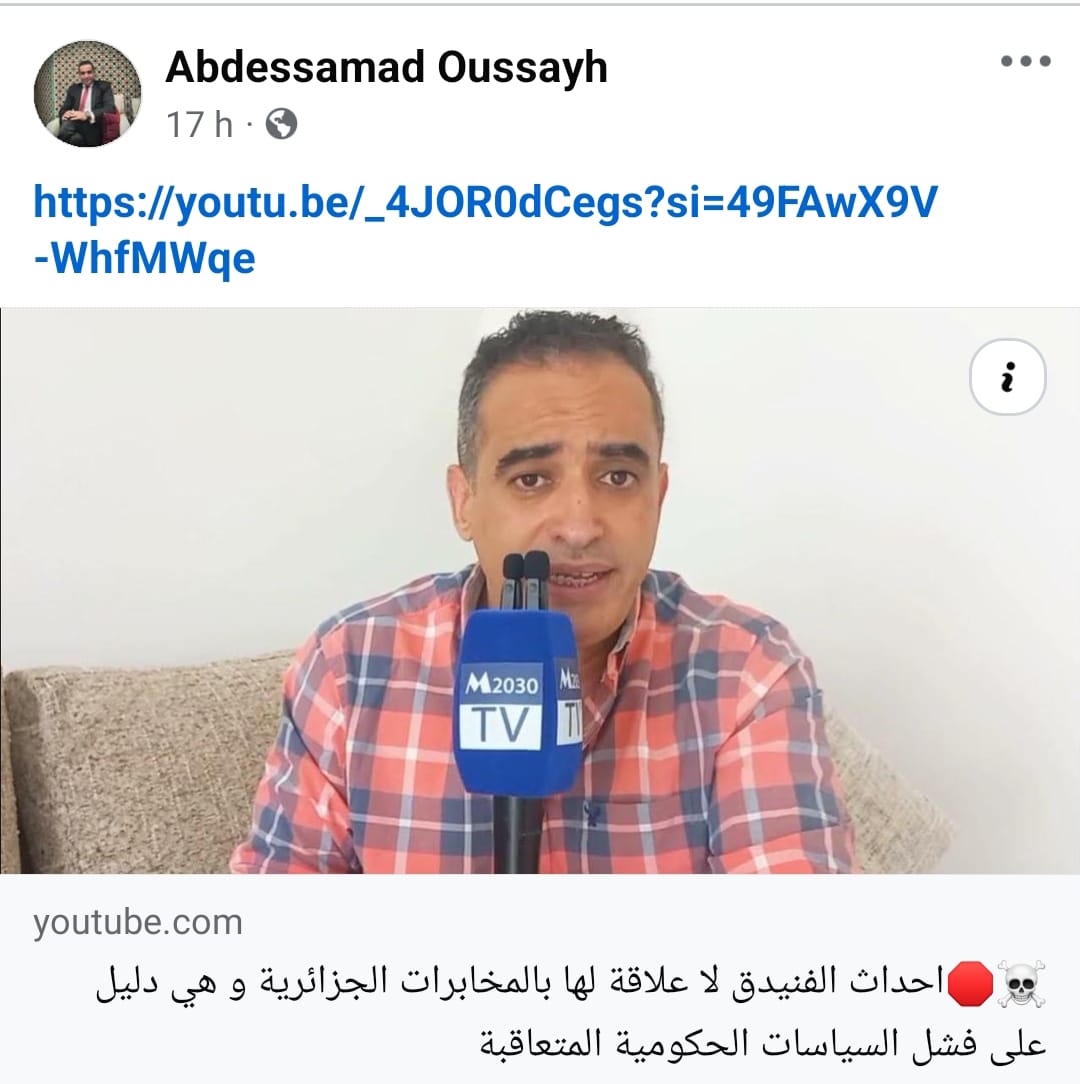Click the gray link card footer area
1080x1084 pixels.
[x=540, y=979]
